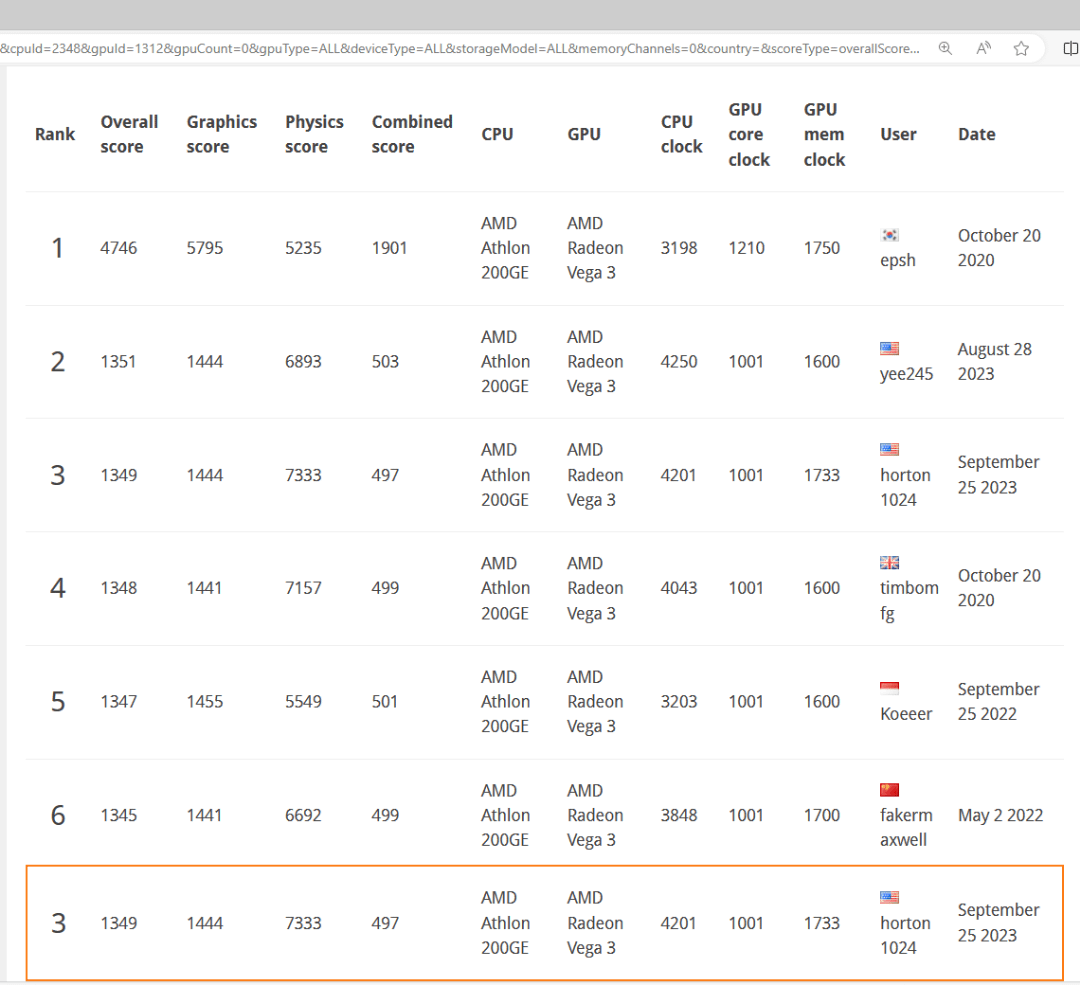Click the rank number 6

click(x=57, y=816)
